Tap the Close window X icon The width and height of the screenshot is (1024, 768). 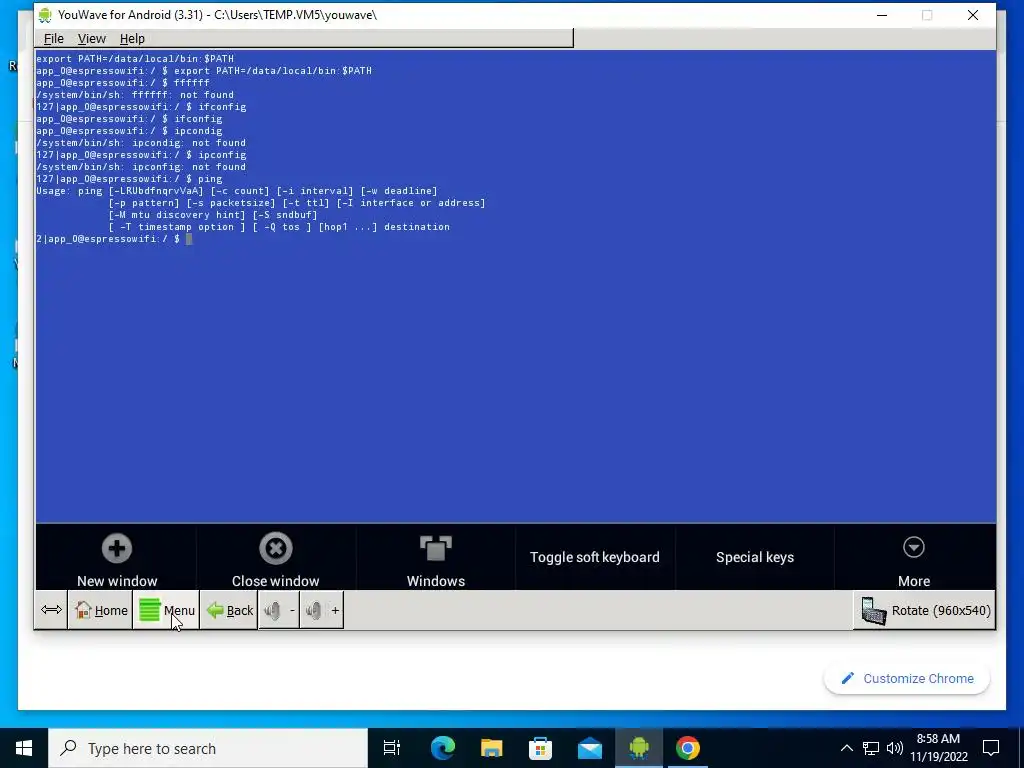tap(276, 549)
